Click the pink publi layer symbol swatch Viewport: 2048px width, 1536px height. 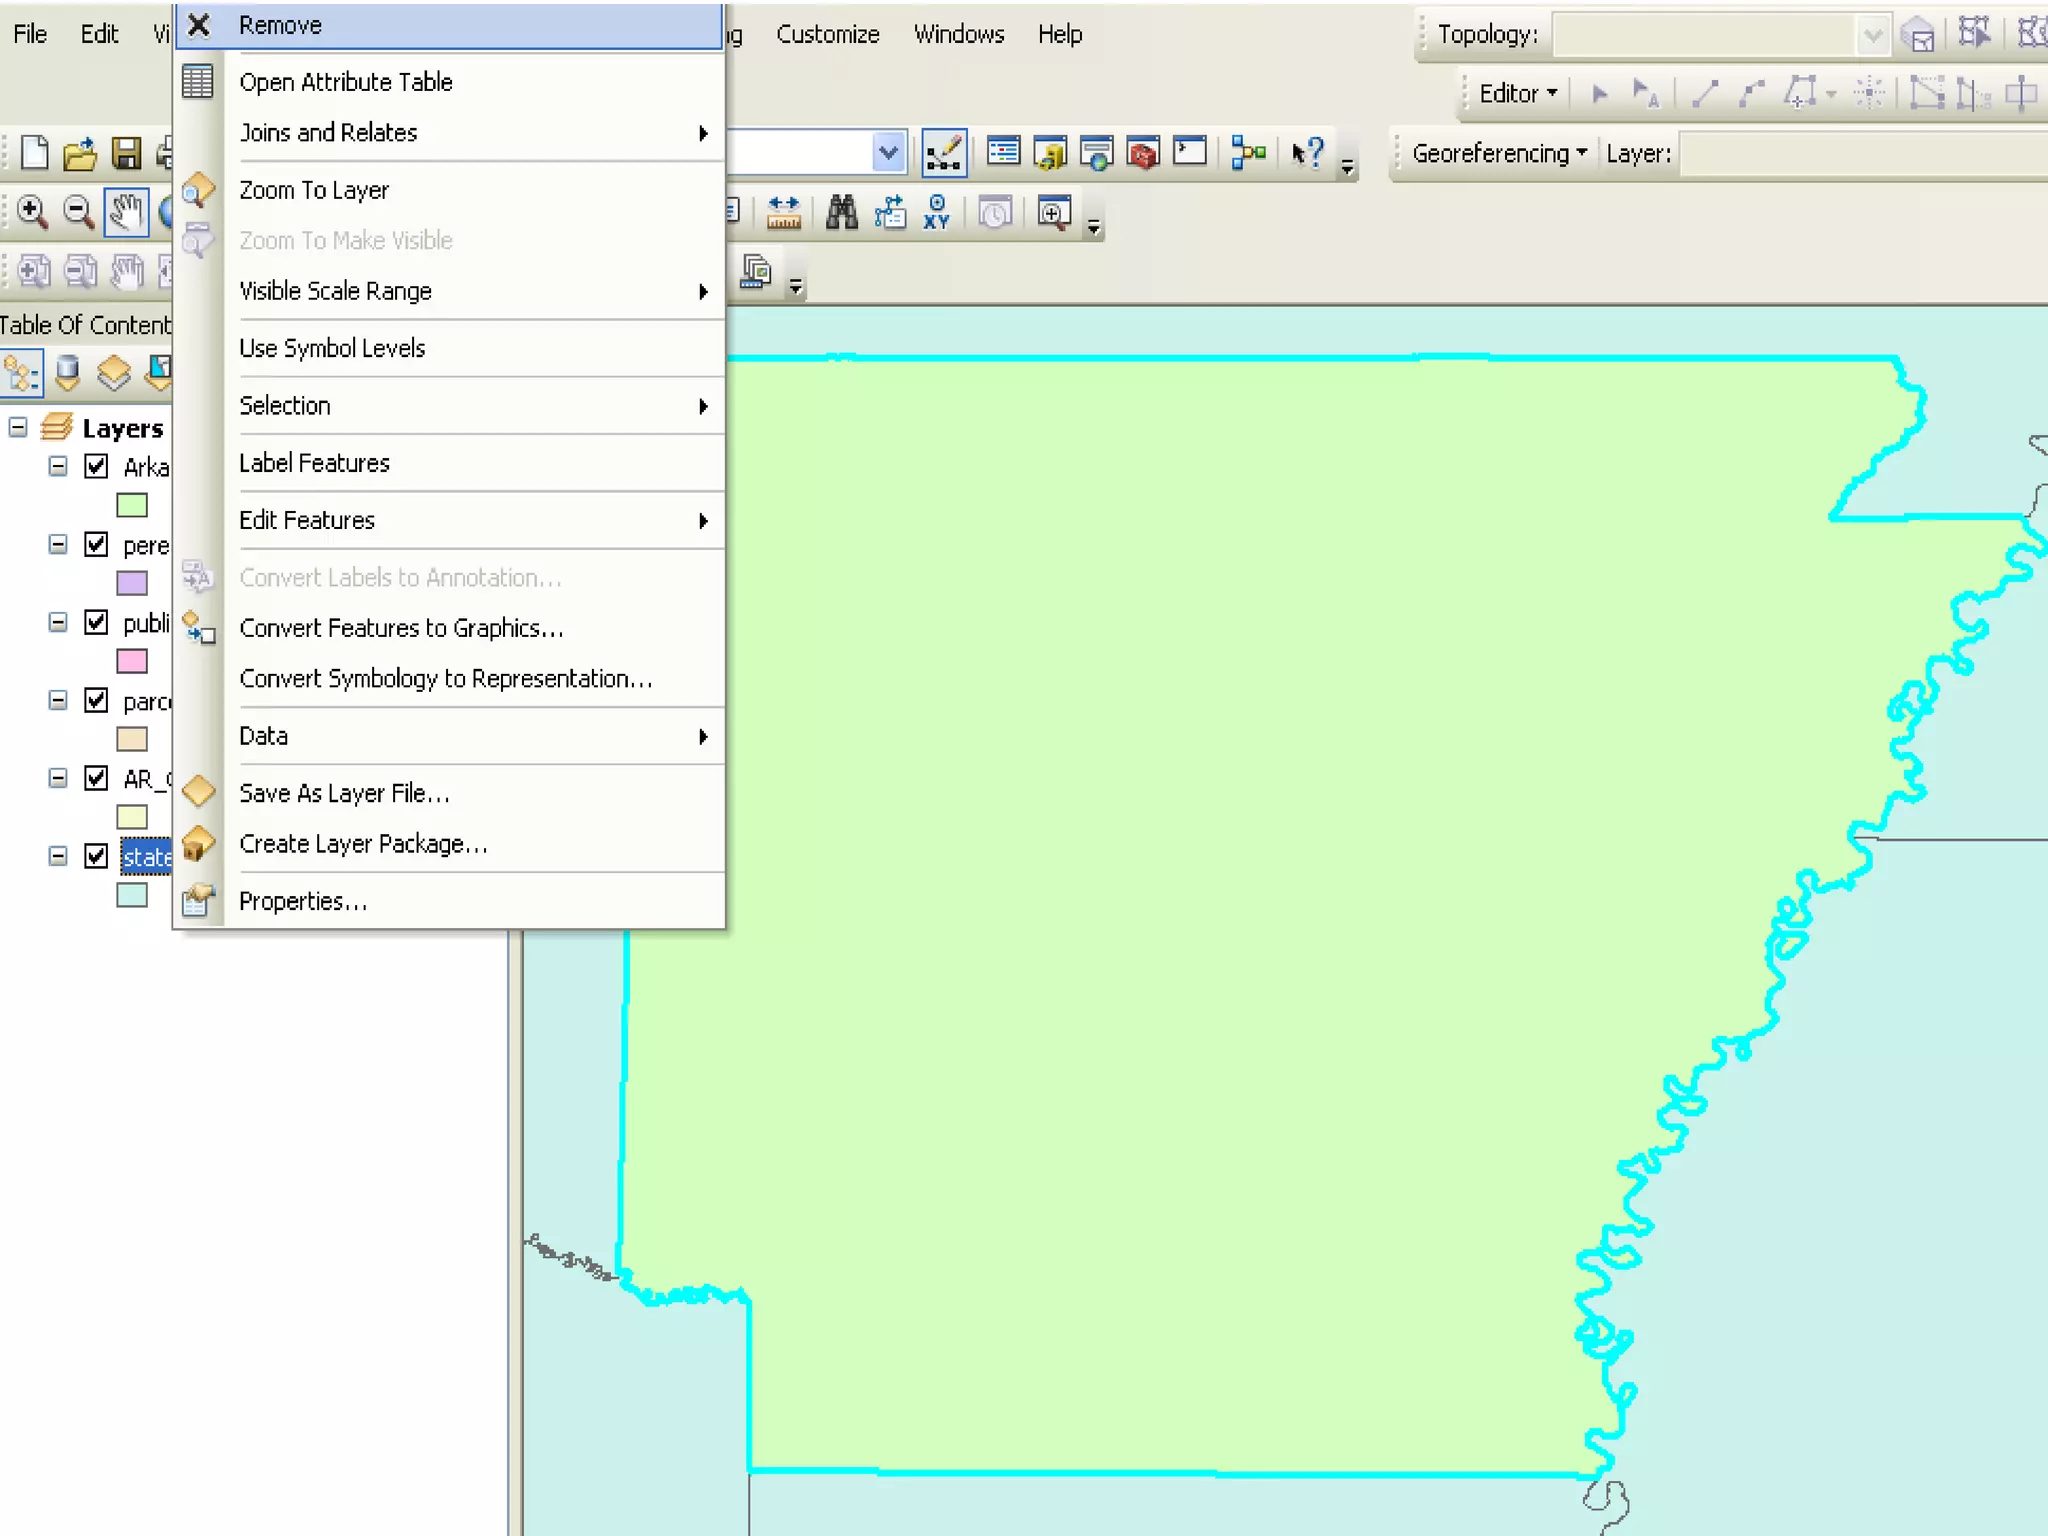132,661
